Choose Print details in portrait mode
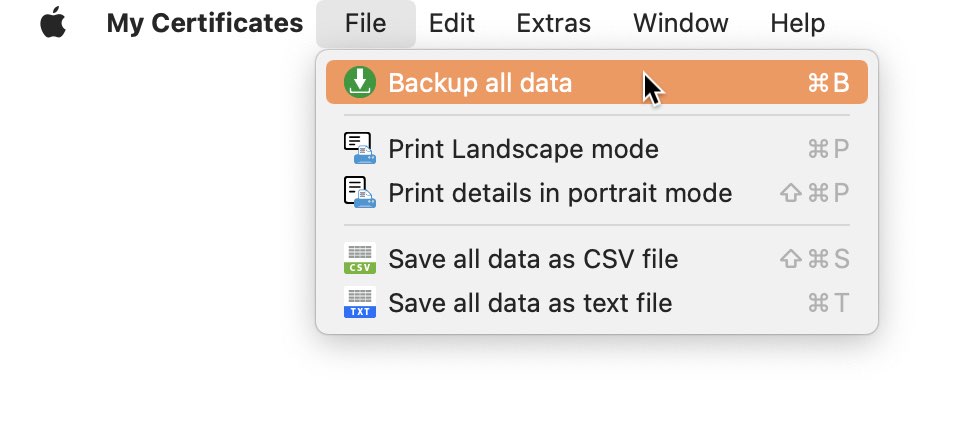 (x=597, y=193)
